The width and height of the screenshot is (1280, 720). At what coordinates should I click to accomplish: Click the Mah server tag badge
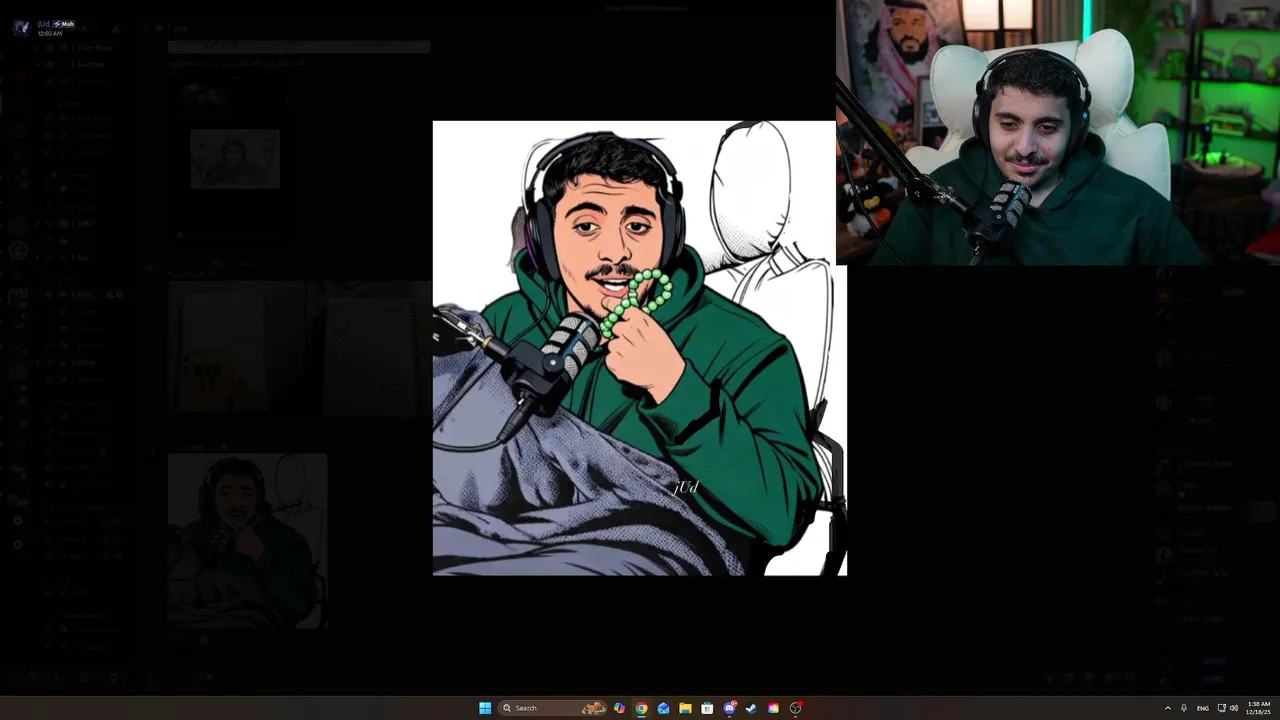click(64, 24)
